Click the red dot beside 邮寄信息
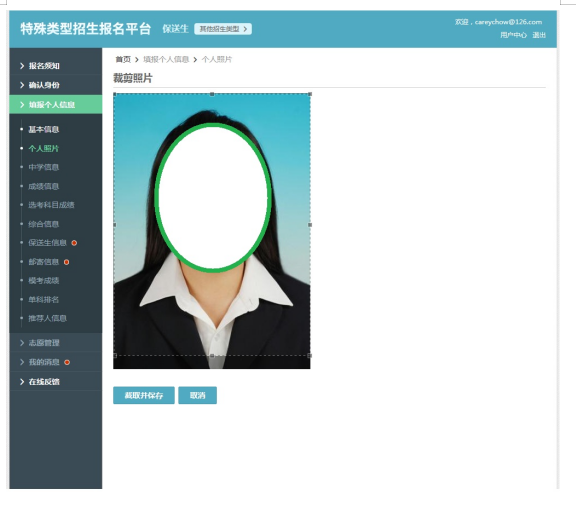Screen dimensions: 576x516 tap(66, 262)
